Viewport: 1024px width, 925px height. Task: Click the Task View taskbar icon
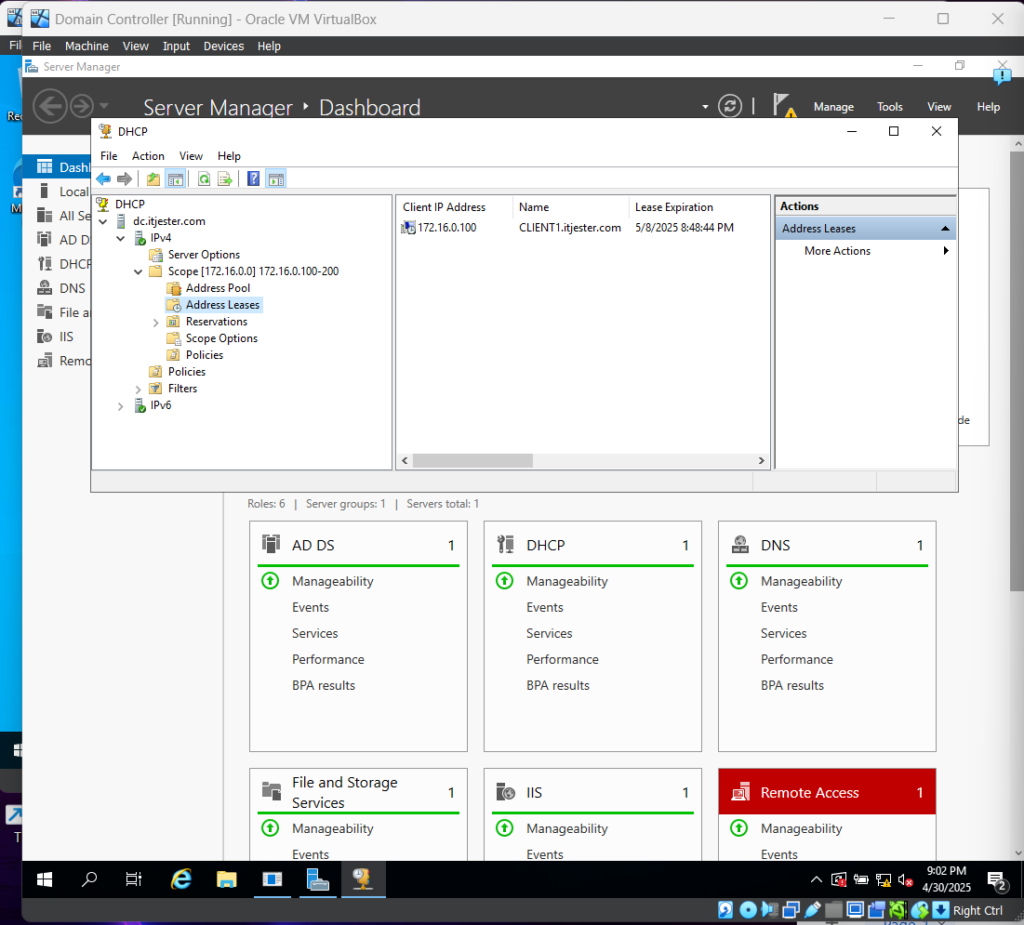pyautogui.click(x=133, y=880)
